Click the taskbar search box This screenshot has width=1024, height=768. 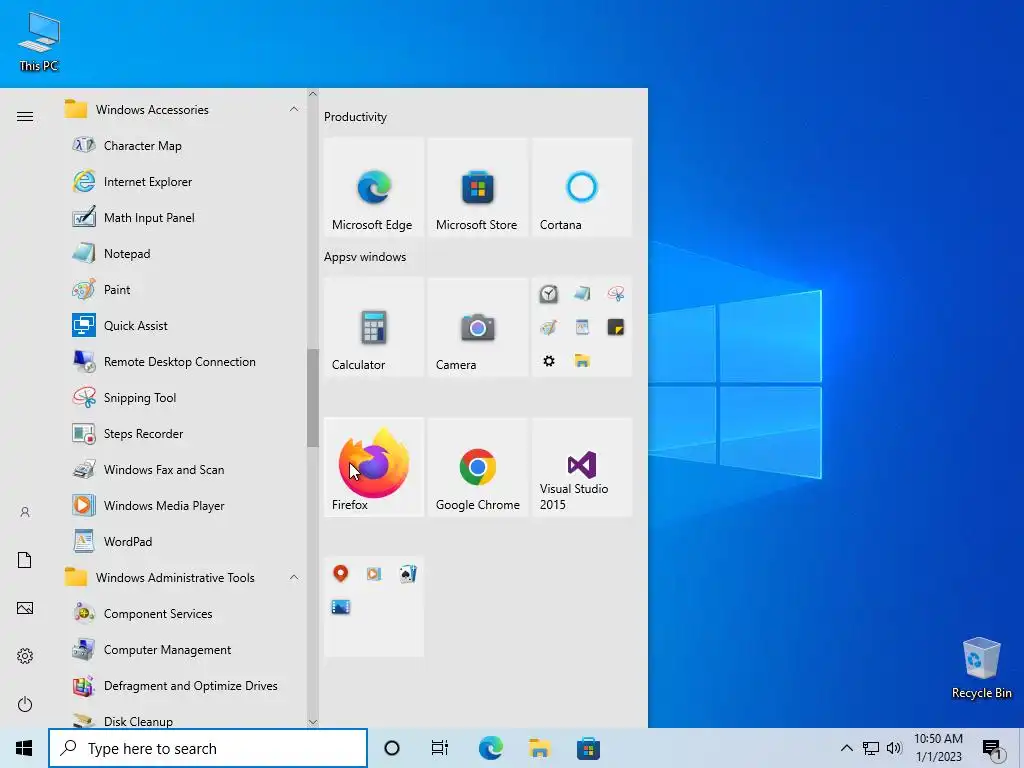click(208, 748)
